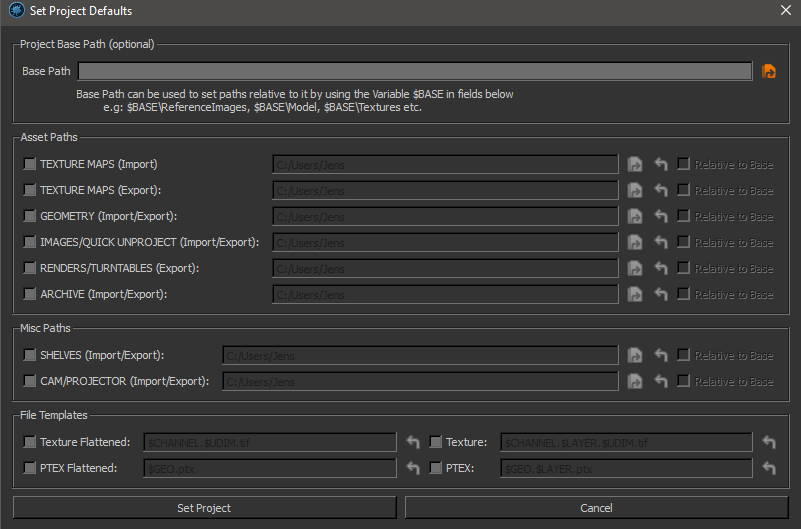Reset the CAM/PROJECTOR path to default
This screenshot has height=529, width=801.
coord(660,381)
